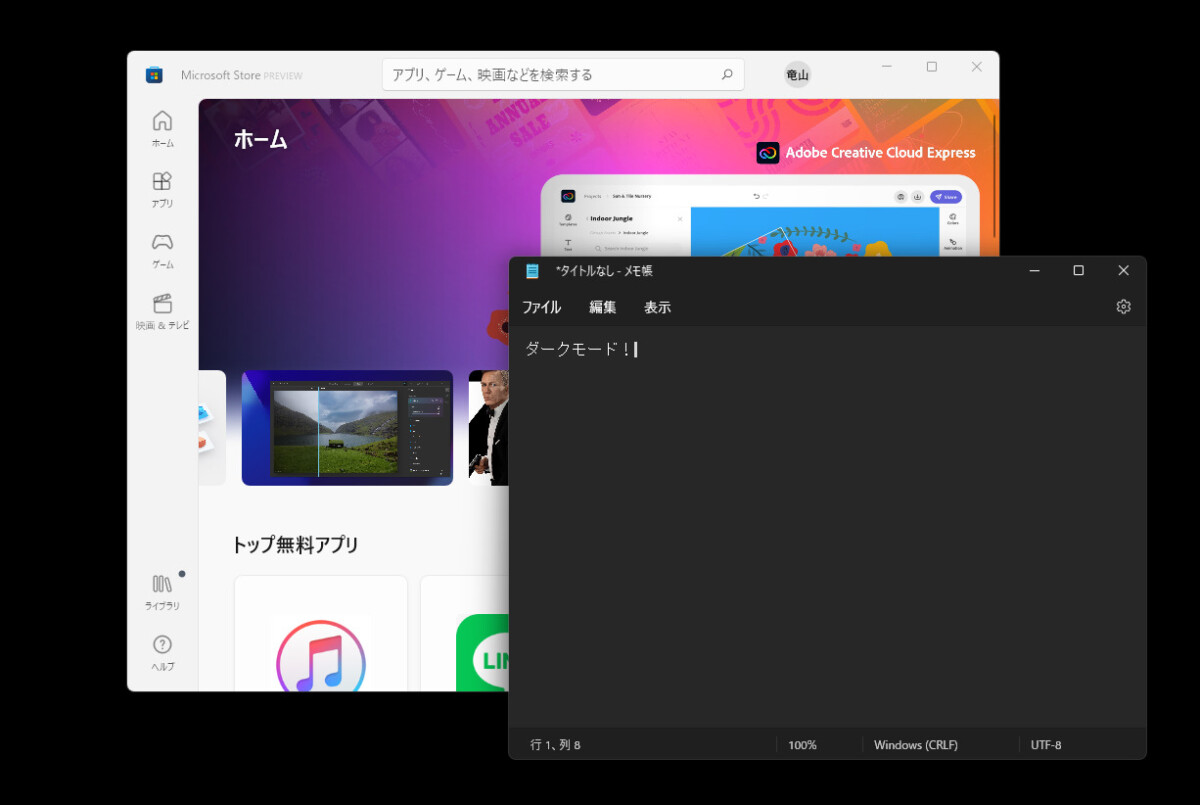Screen dimensions: 1200x805
Task: Click the partially visible left carousel card
Action: click(212, 428)
